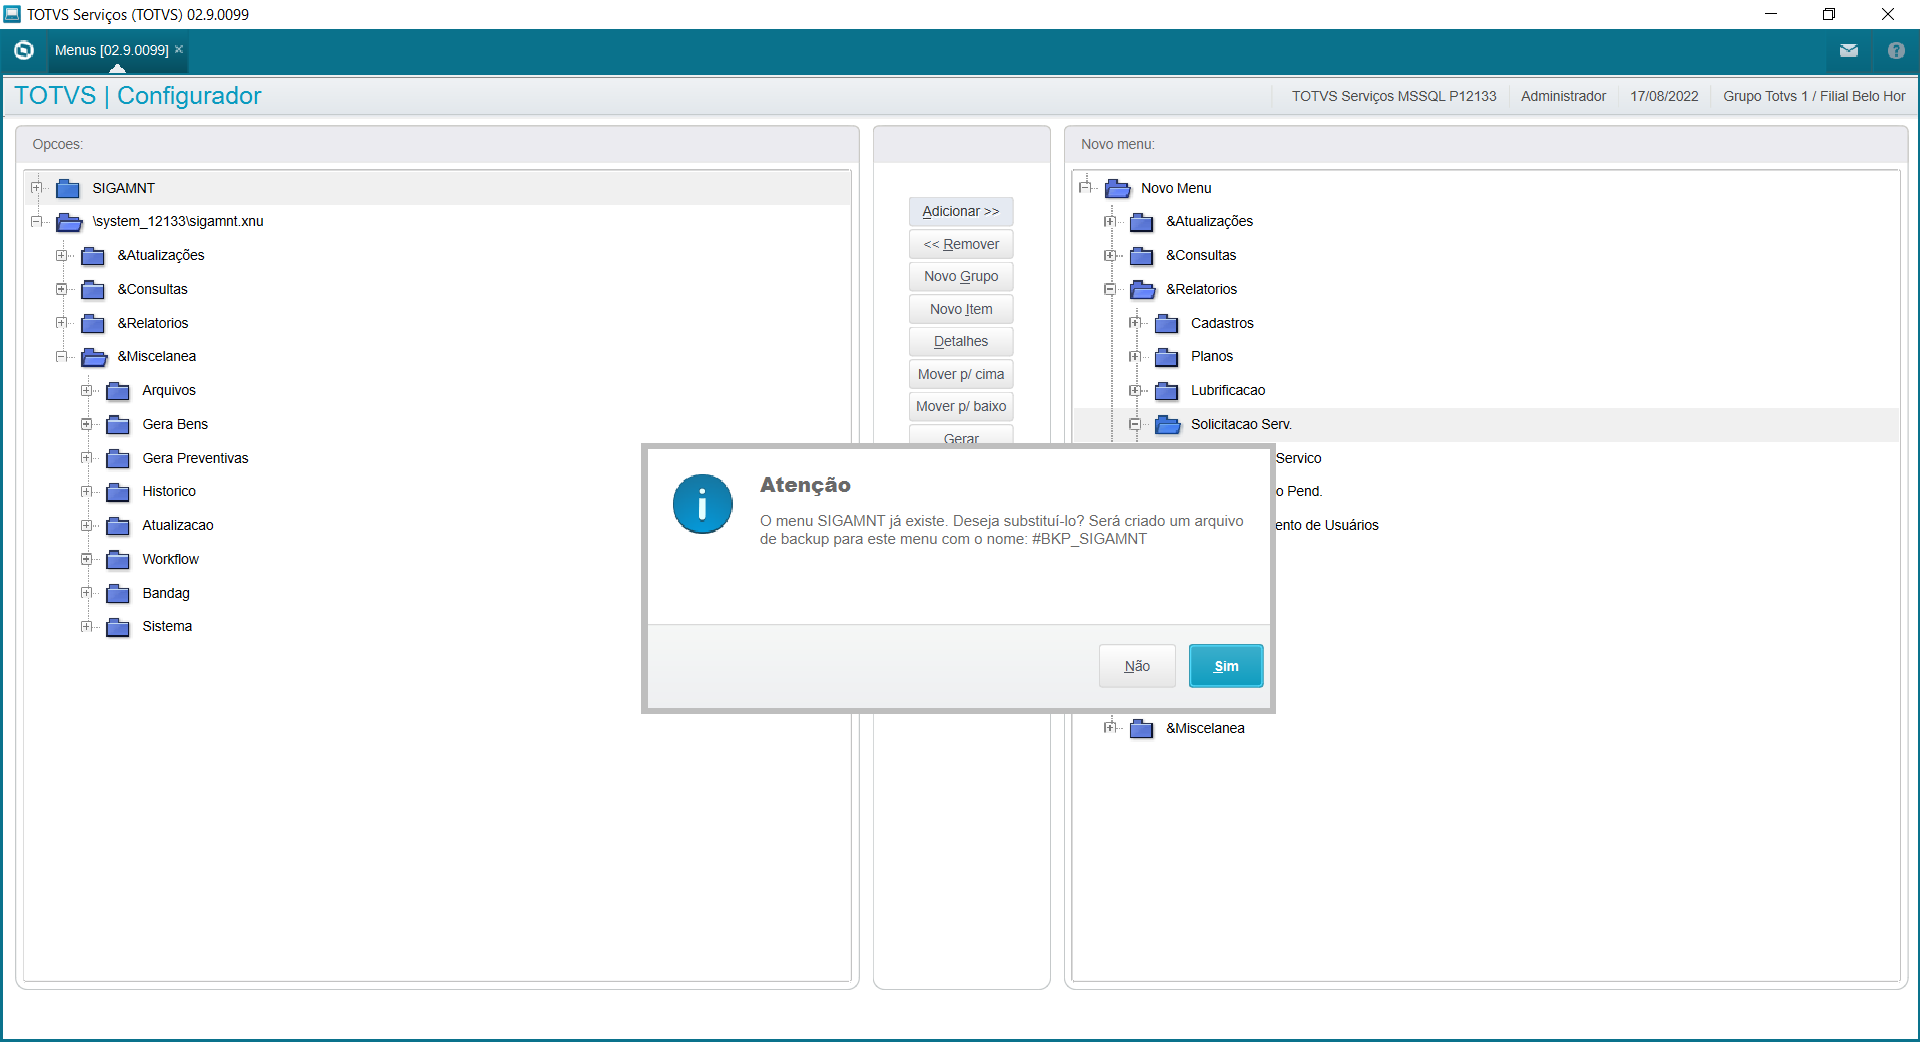Click the SIGAMNT folder icon

[68, 188]
